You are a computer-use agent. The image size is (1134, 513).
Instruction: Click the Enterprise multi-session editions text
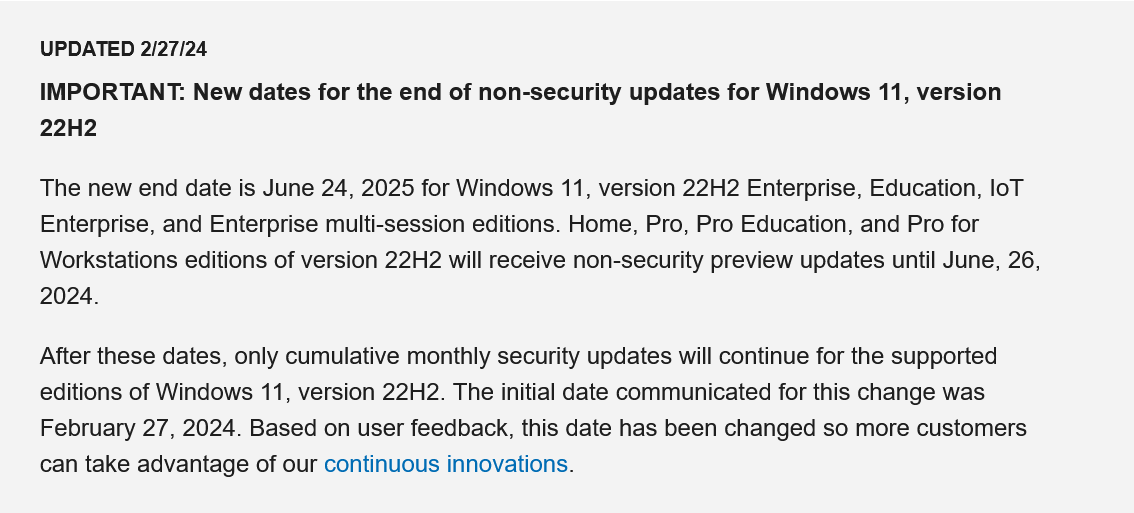(385, 224)
